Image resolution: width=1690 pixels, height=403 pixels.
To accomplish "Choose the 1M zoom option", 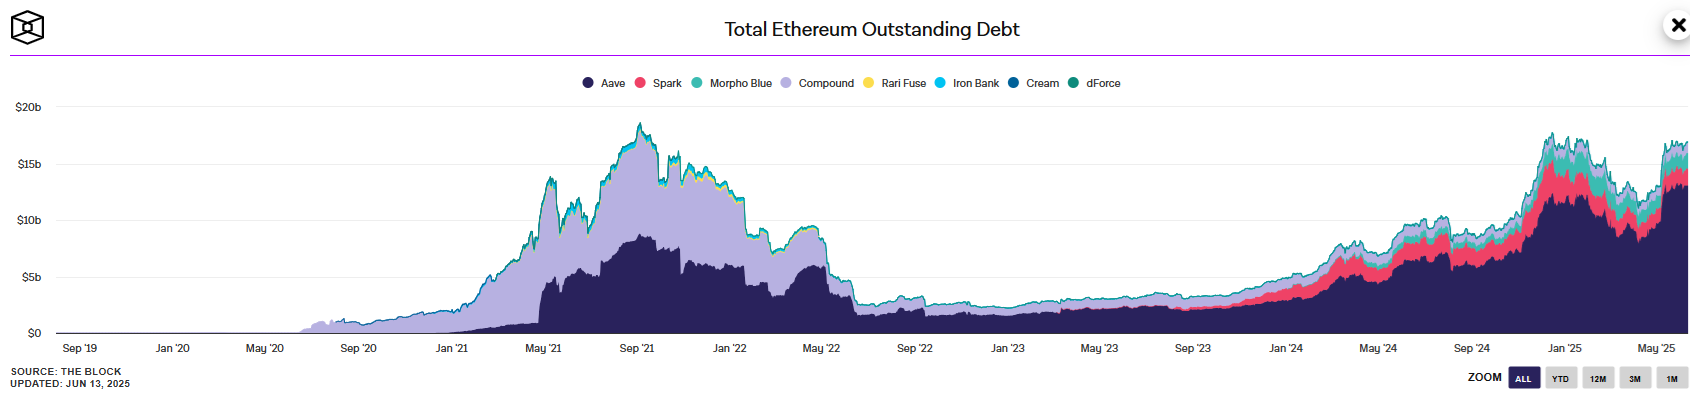I will tap(1672, 378).
